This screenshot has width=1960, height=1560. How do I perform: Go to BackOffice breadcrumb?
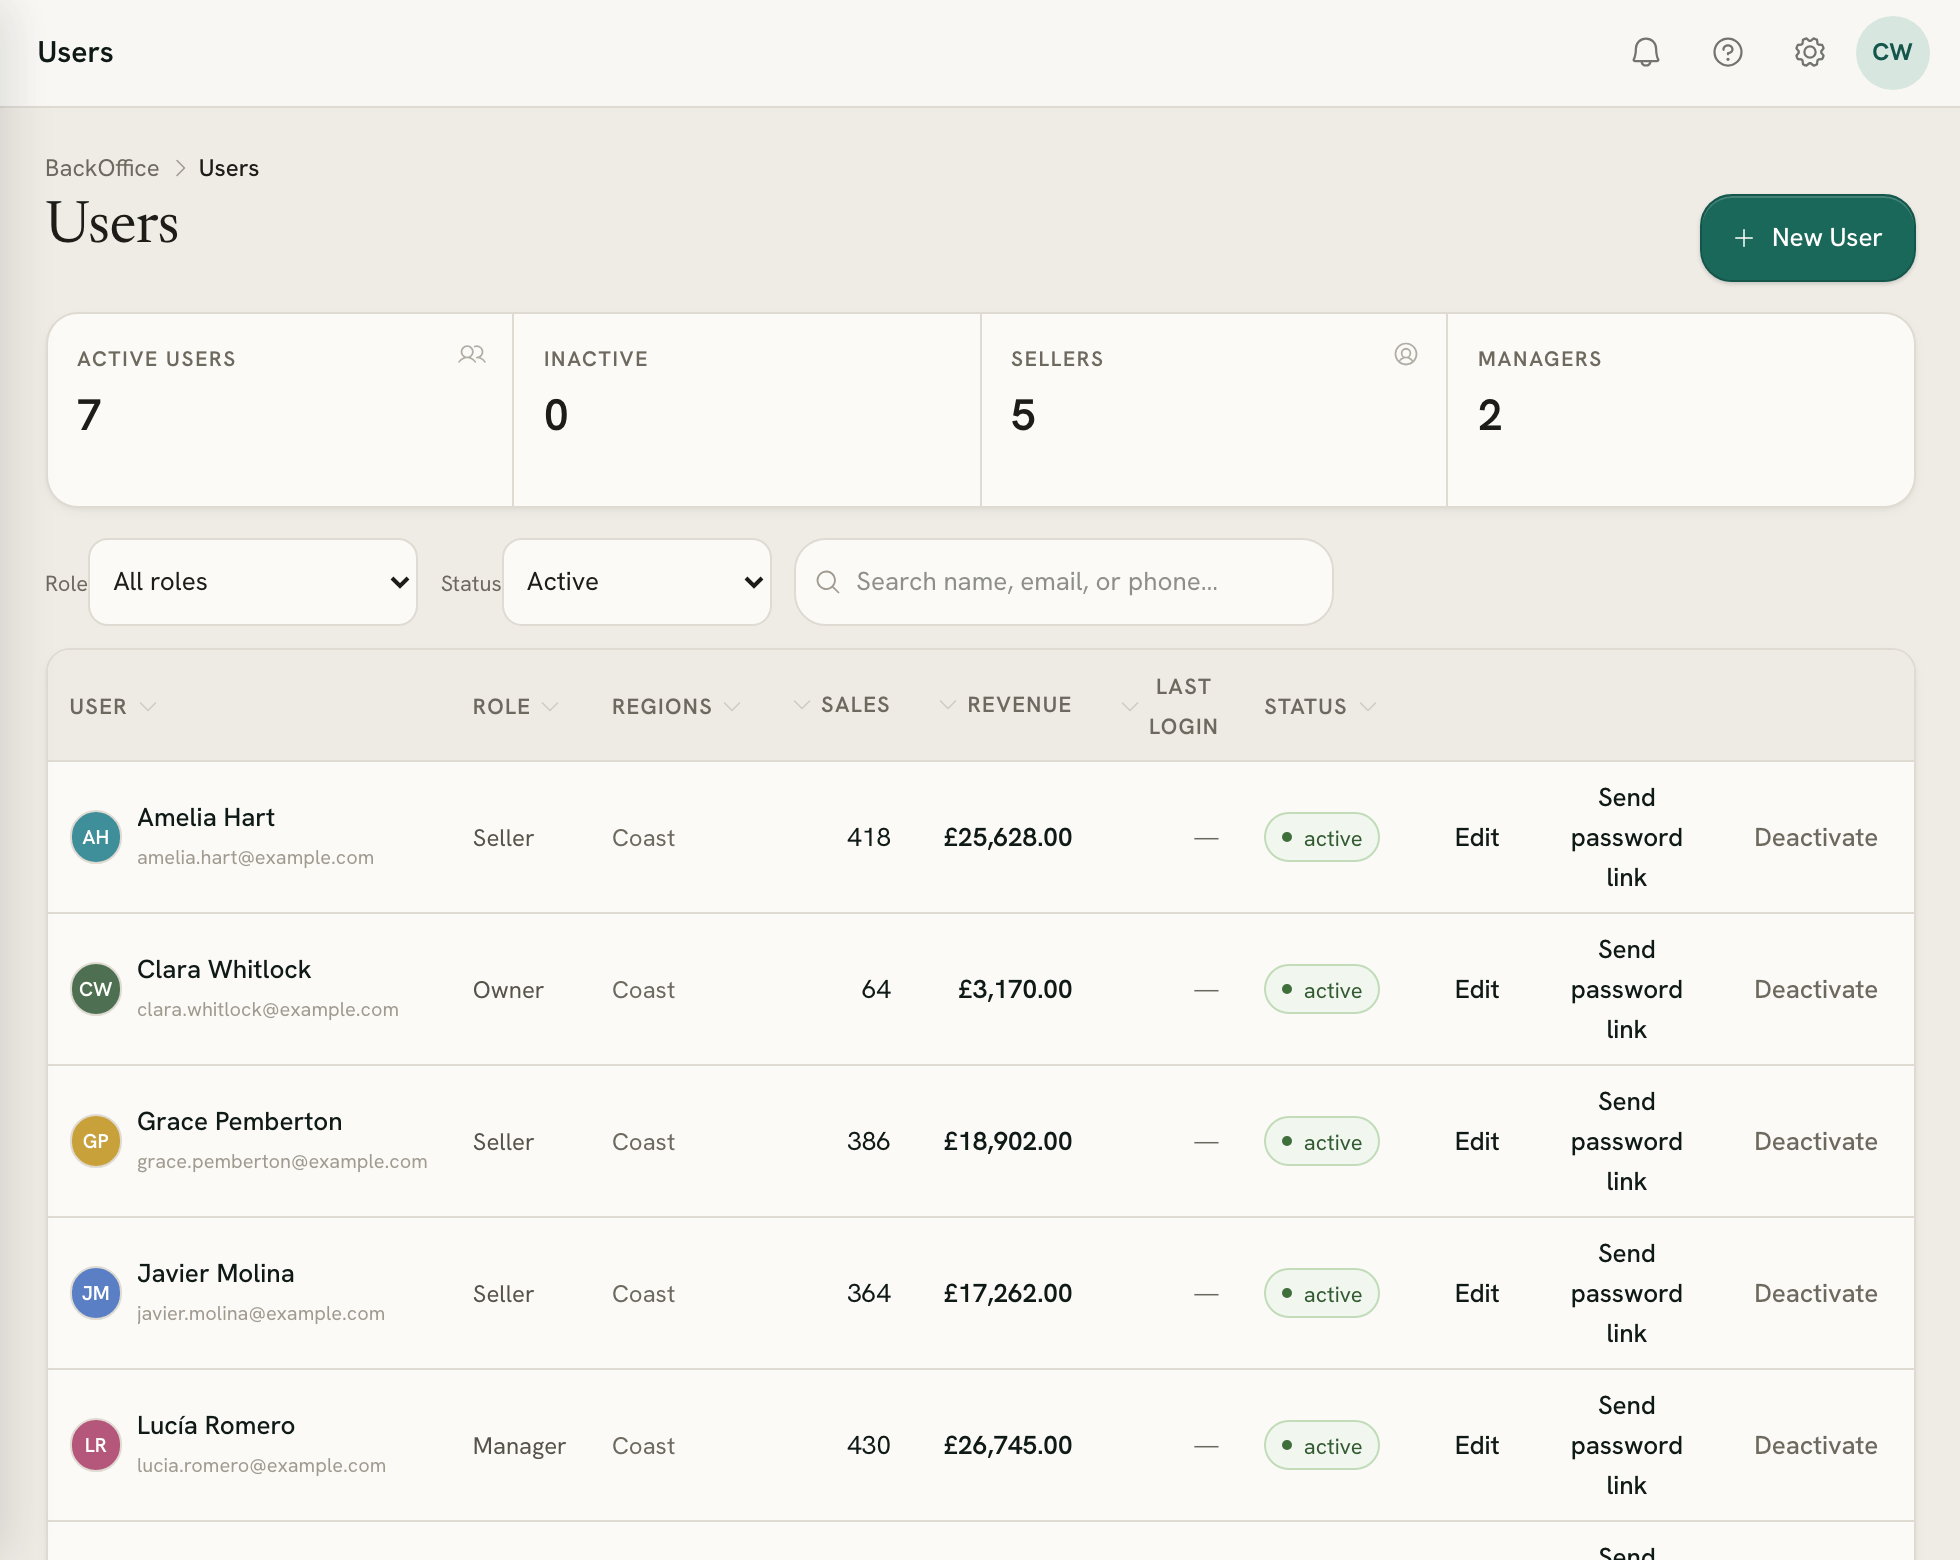click(102, 168)
